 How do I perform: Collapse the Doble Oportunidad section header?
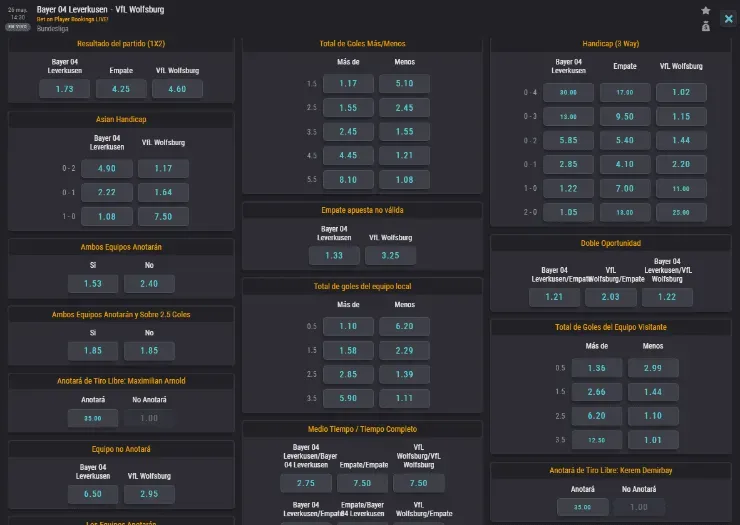[611, 243]
